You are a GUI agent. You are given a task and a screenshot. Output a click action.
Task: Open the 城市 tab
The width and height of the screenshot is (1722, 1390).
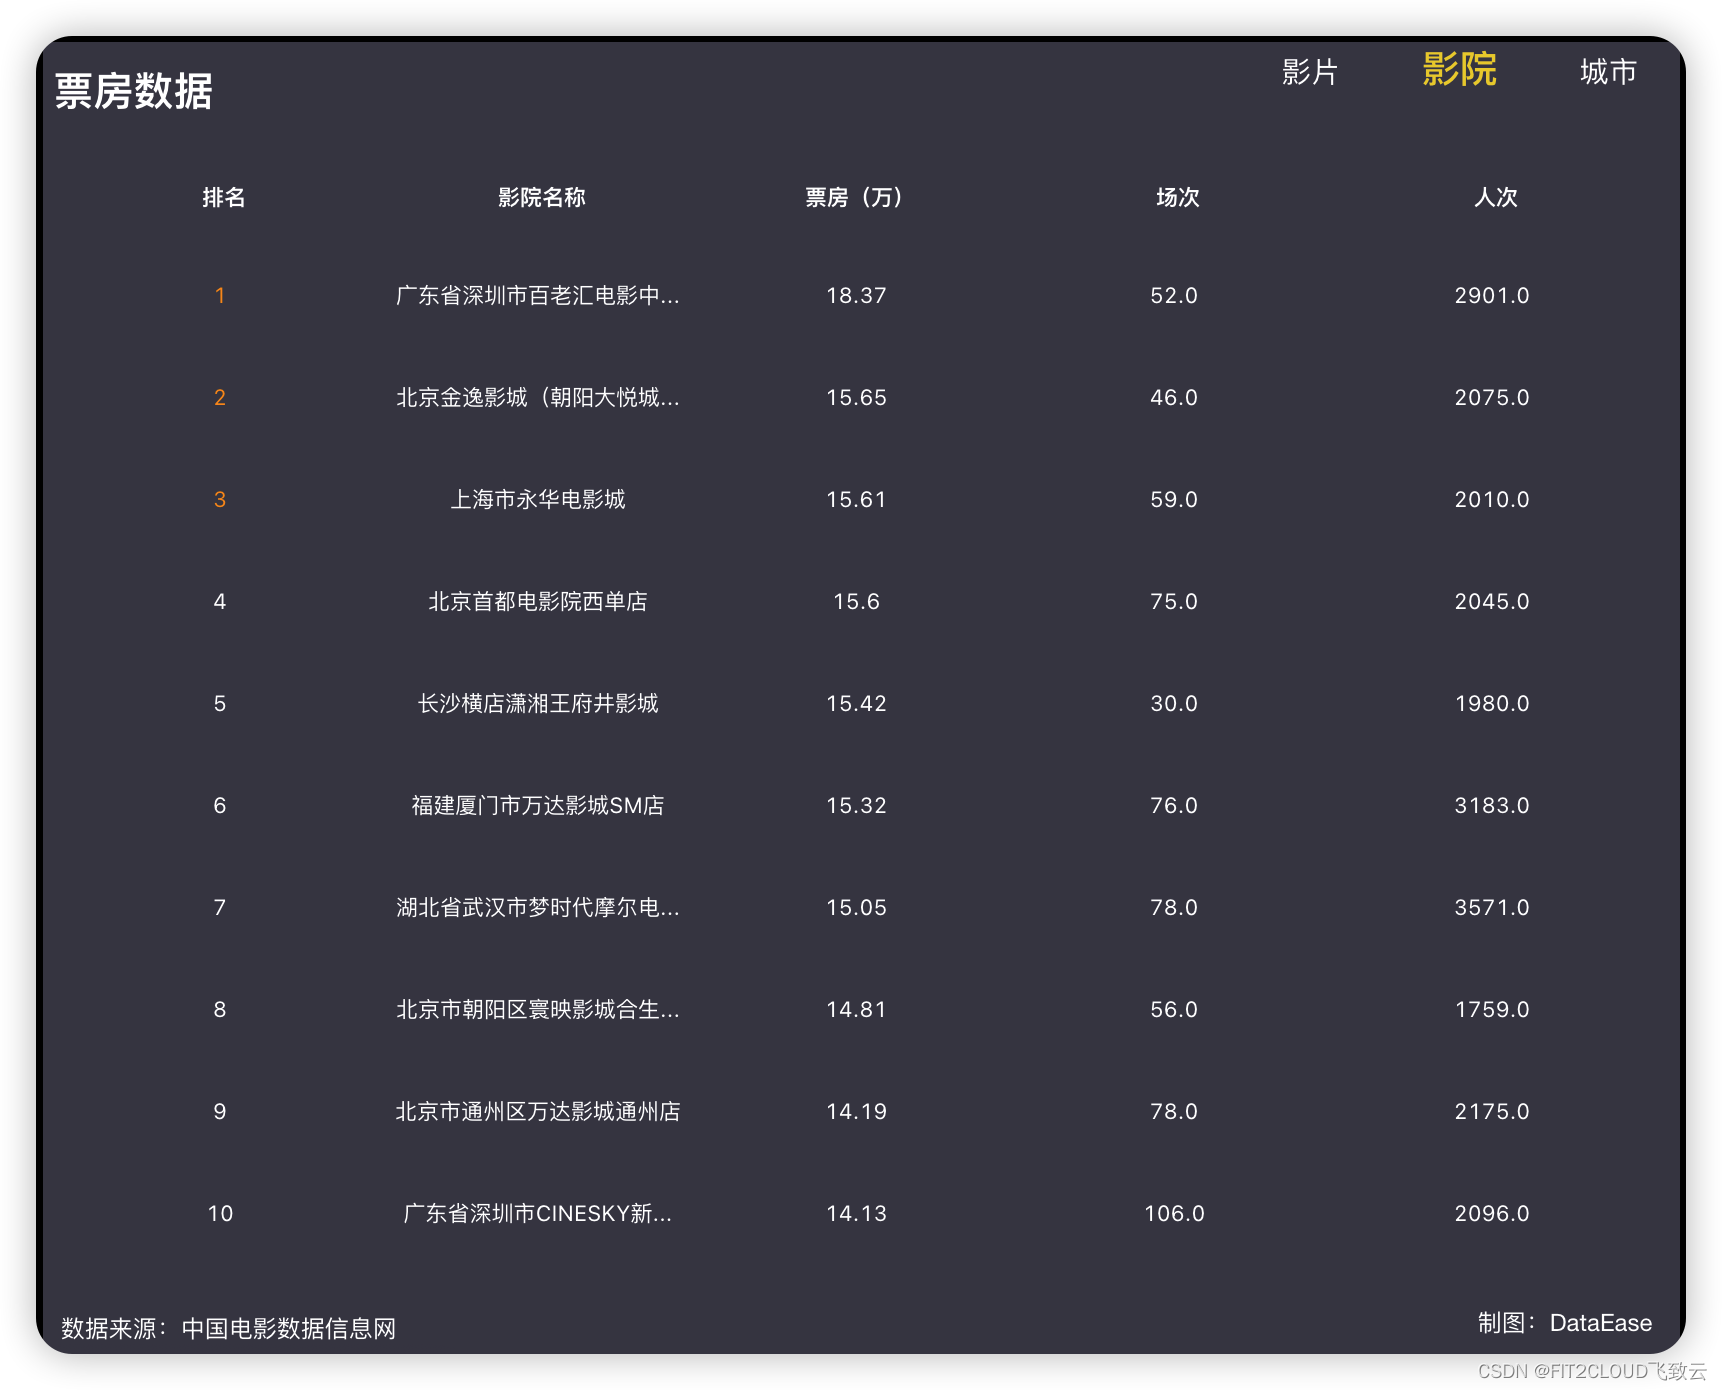pyautogui.click(x=1607, y=72)
